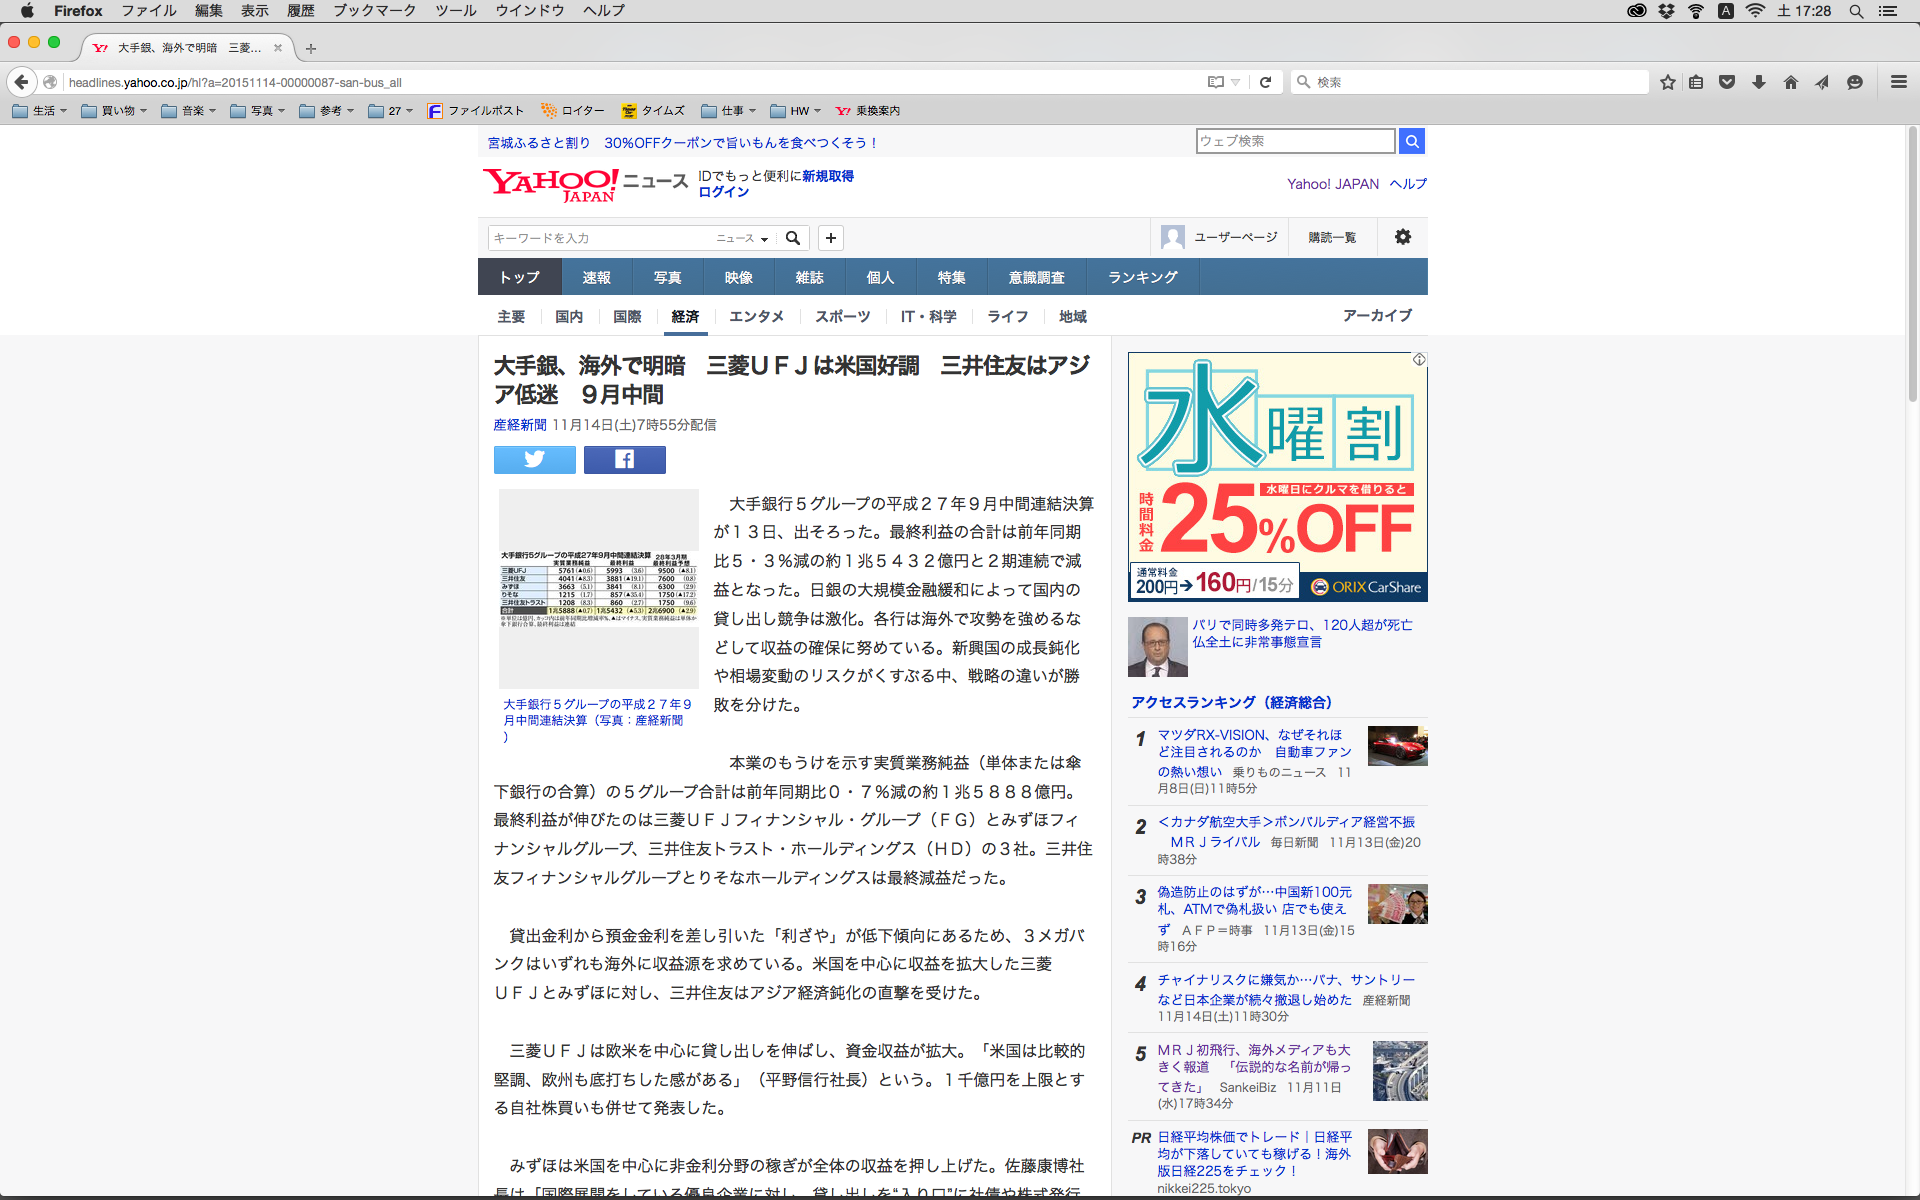The image size is (1920, 1200).
Task: Open the Firefox hamburger menu
Action: 1898,82
